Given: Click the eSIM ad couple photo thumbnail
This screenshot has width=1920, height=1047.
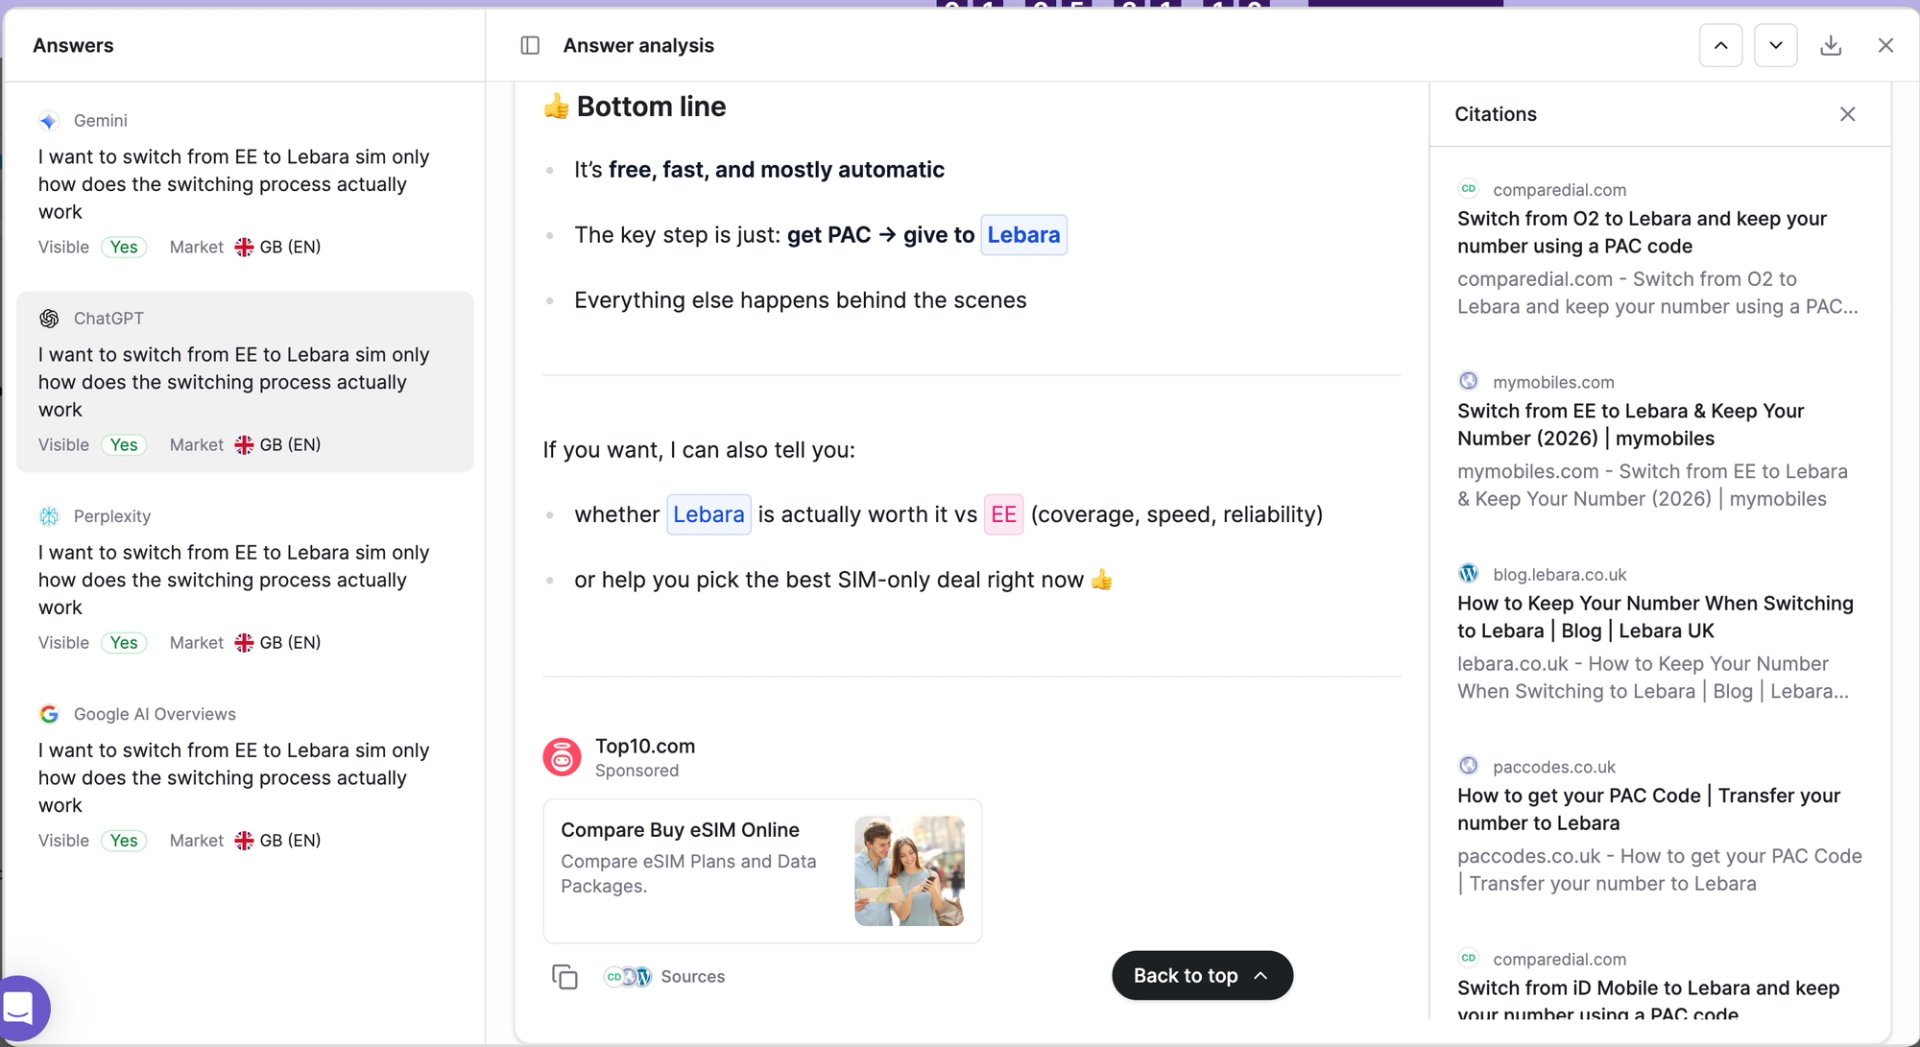Looking at the screenshot, I should click(909, 871).
